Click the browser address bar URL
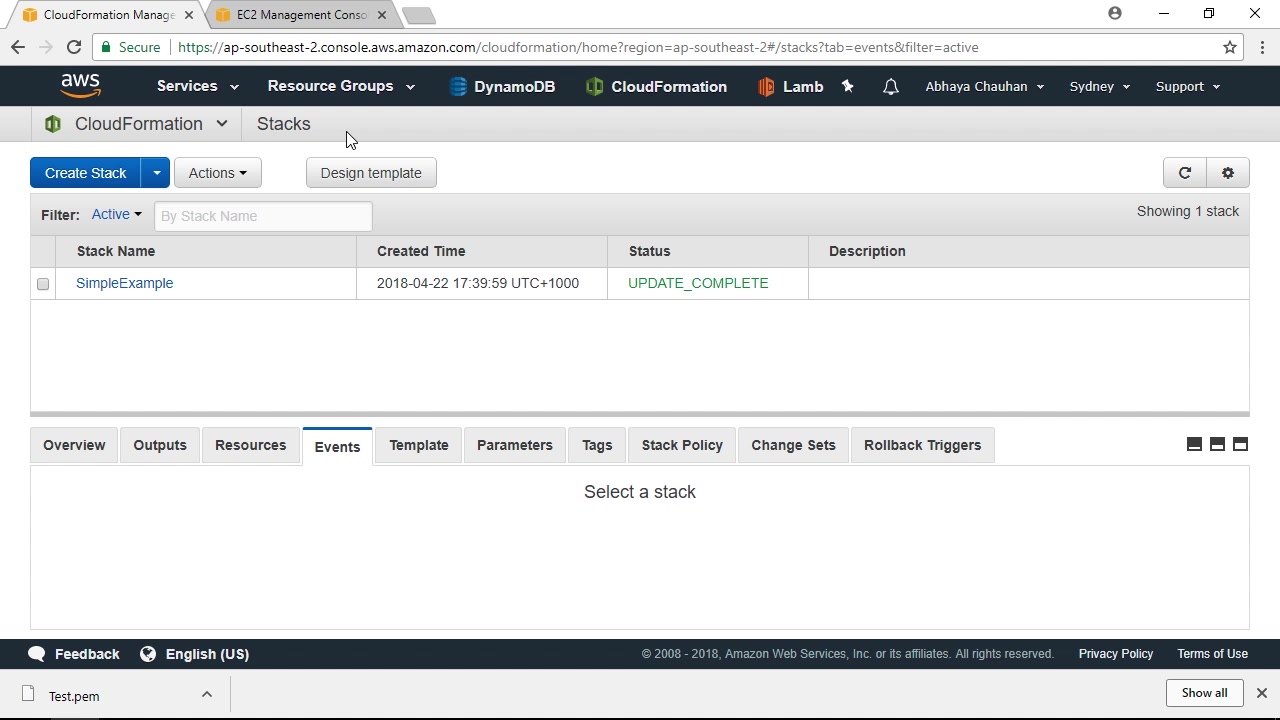This screenshot has height=720, width=1280. pos(578,47)
